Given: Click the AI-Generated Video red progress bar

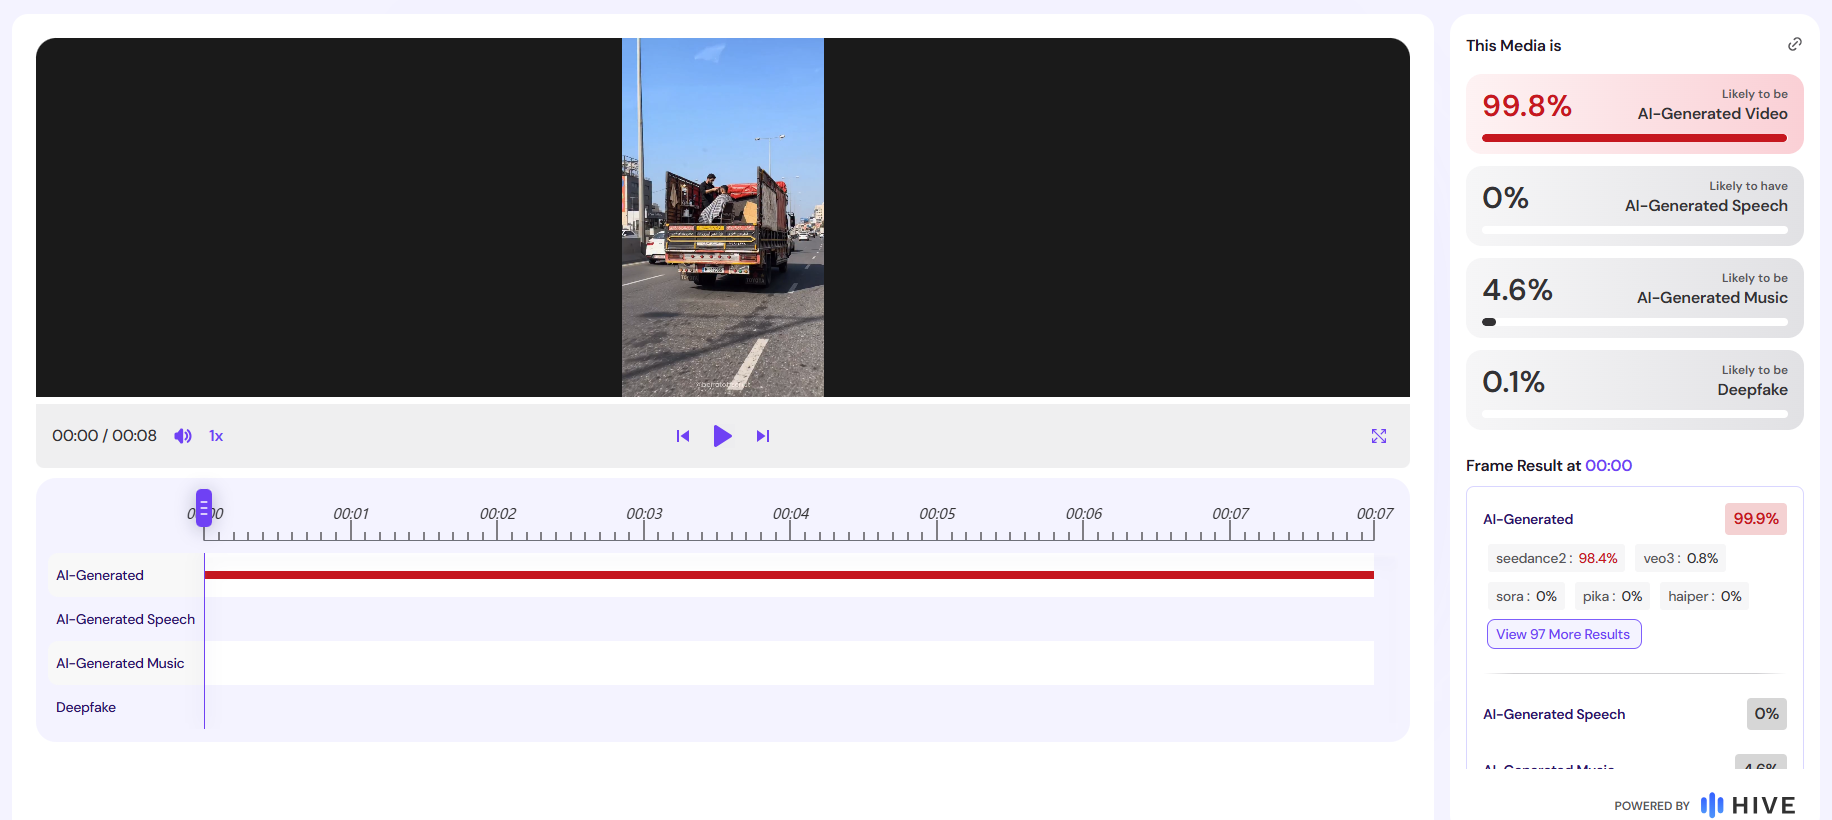Looking at the screenshot, I should pos(1635,138).
